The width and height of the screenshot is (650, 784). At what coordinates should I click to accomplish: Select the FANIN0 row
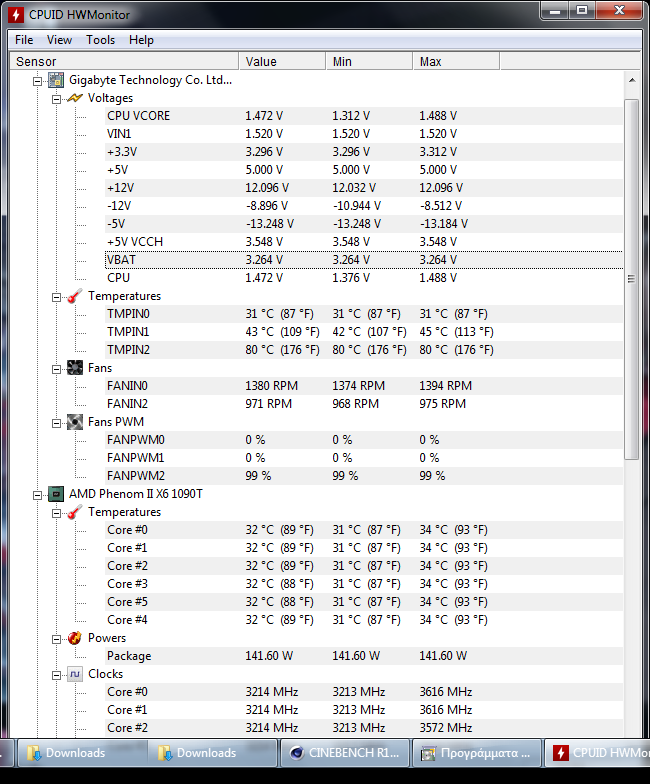click(x=364, y=386)
